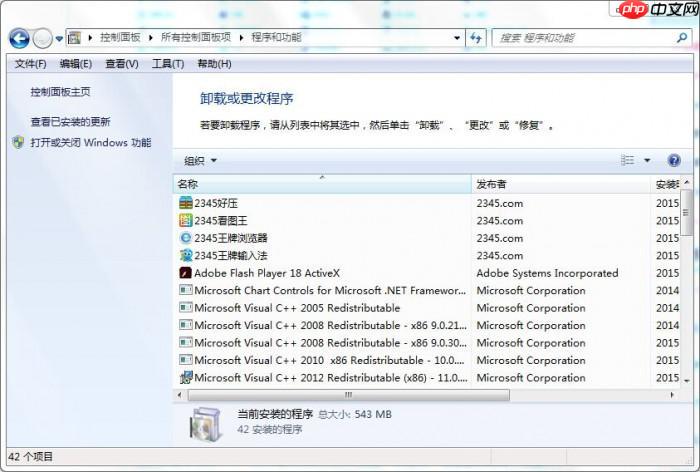Image resolution: width=700 pixels, height=472 pixels.
Task: Select the 程序和功能 breadcrumb segment
Action: coord(276,38)
